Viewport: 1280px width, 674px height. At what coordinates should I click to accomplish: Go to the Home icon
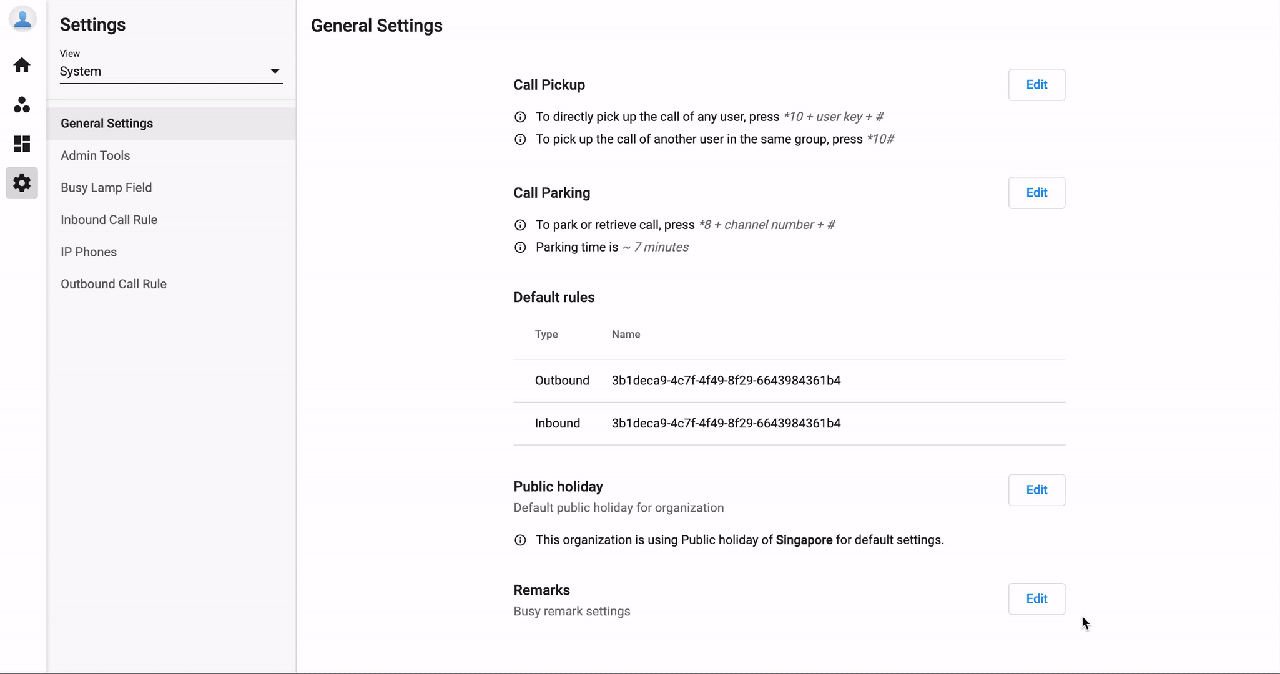tap(22, 65)
